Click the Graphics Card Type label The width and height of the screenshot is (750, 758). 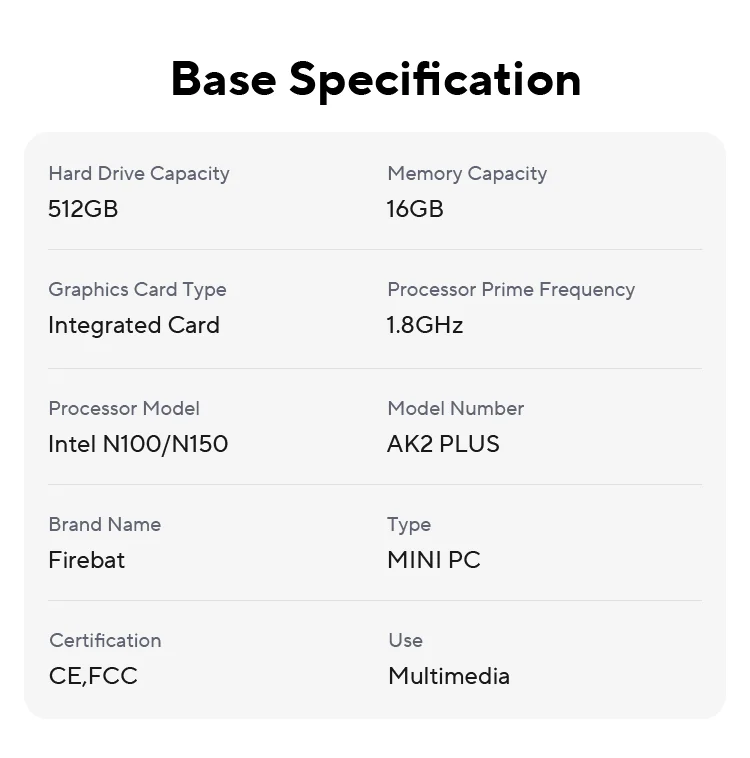click(x=137, y=289)
